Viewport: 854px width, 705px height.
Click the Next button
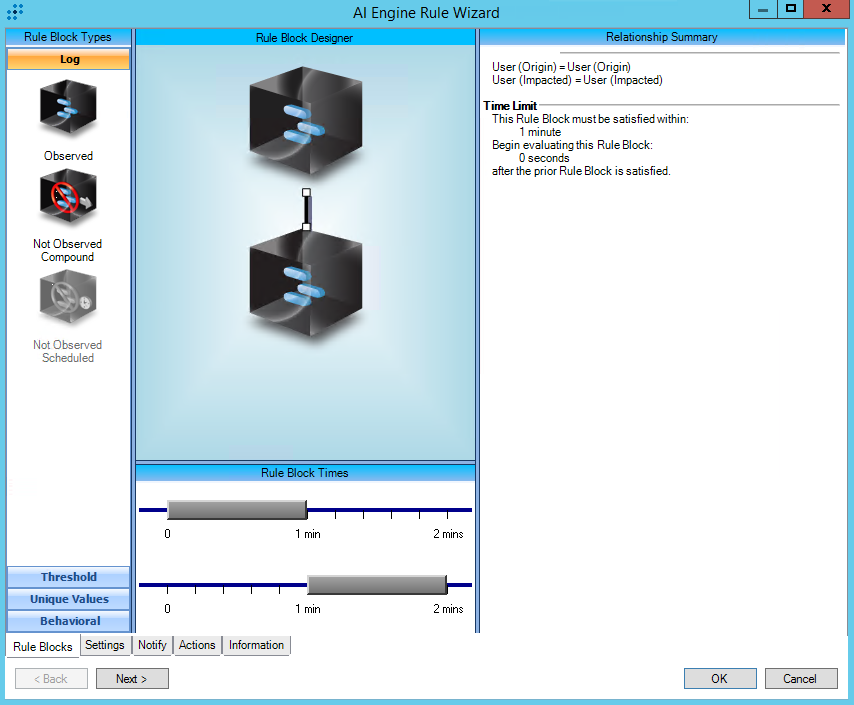pyautogui.click(x=132, y=679)
